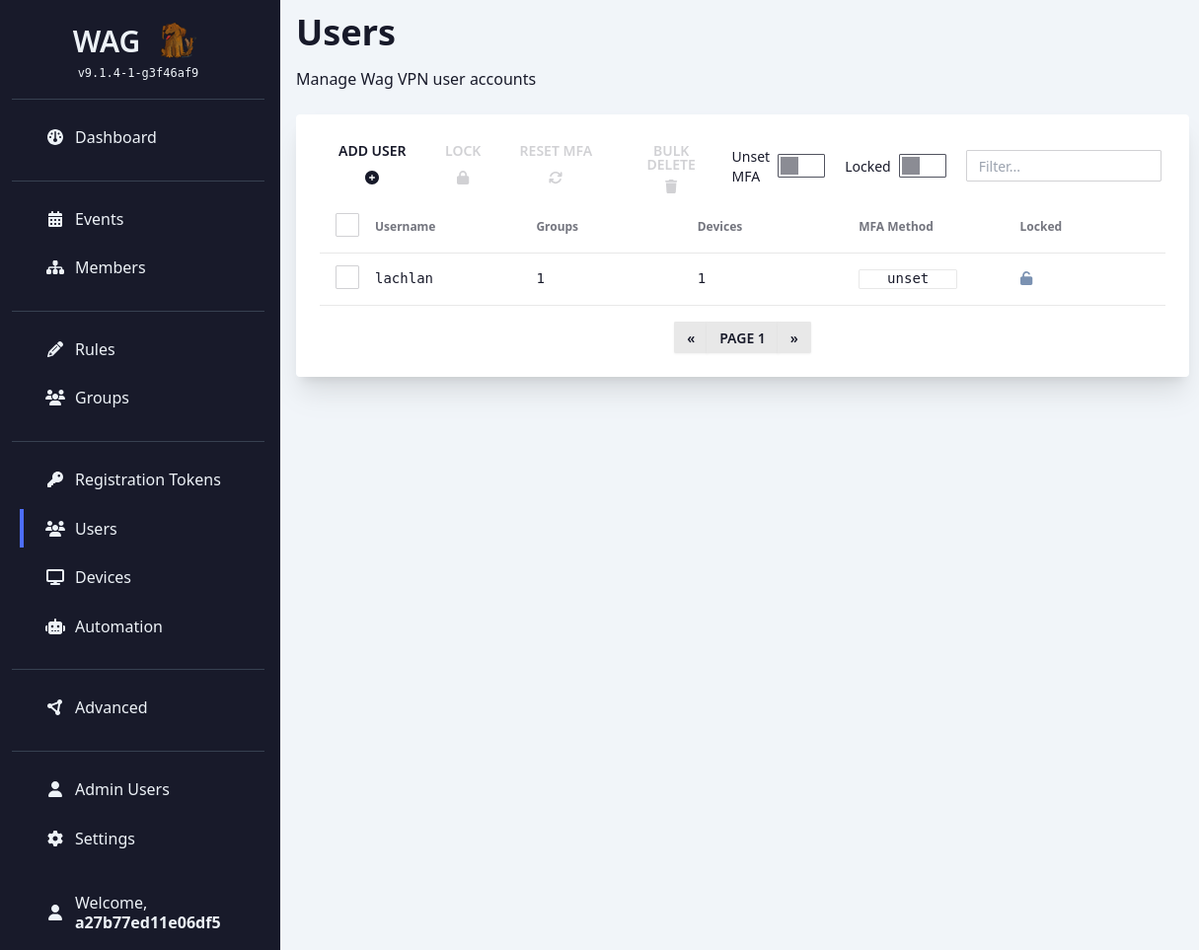Image resolution: width=1199 pixels, height=950 pixels.
Task: Click the WAG dog logo
Action: [x=177, y=41]
